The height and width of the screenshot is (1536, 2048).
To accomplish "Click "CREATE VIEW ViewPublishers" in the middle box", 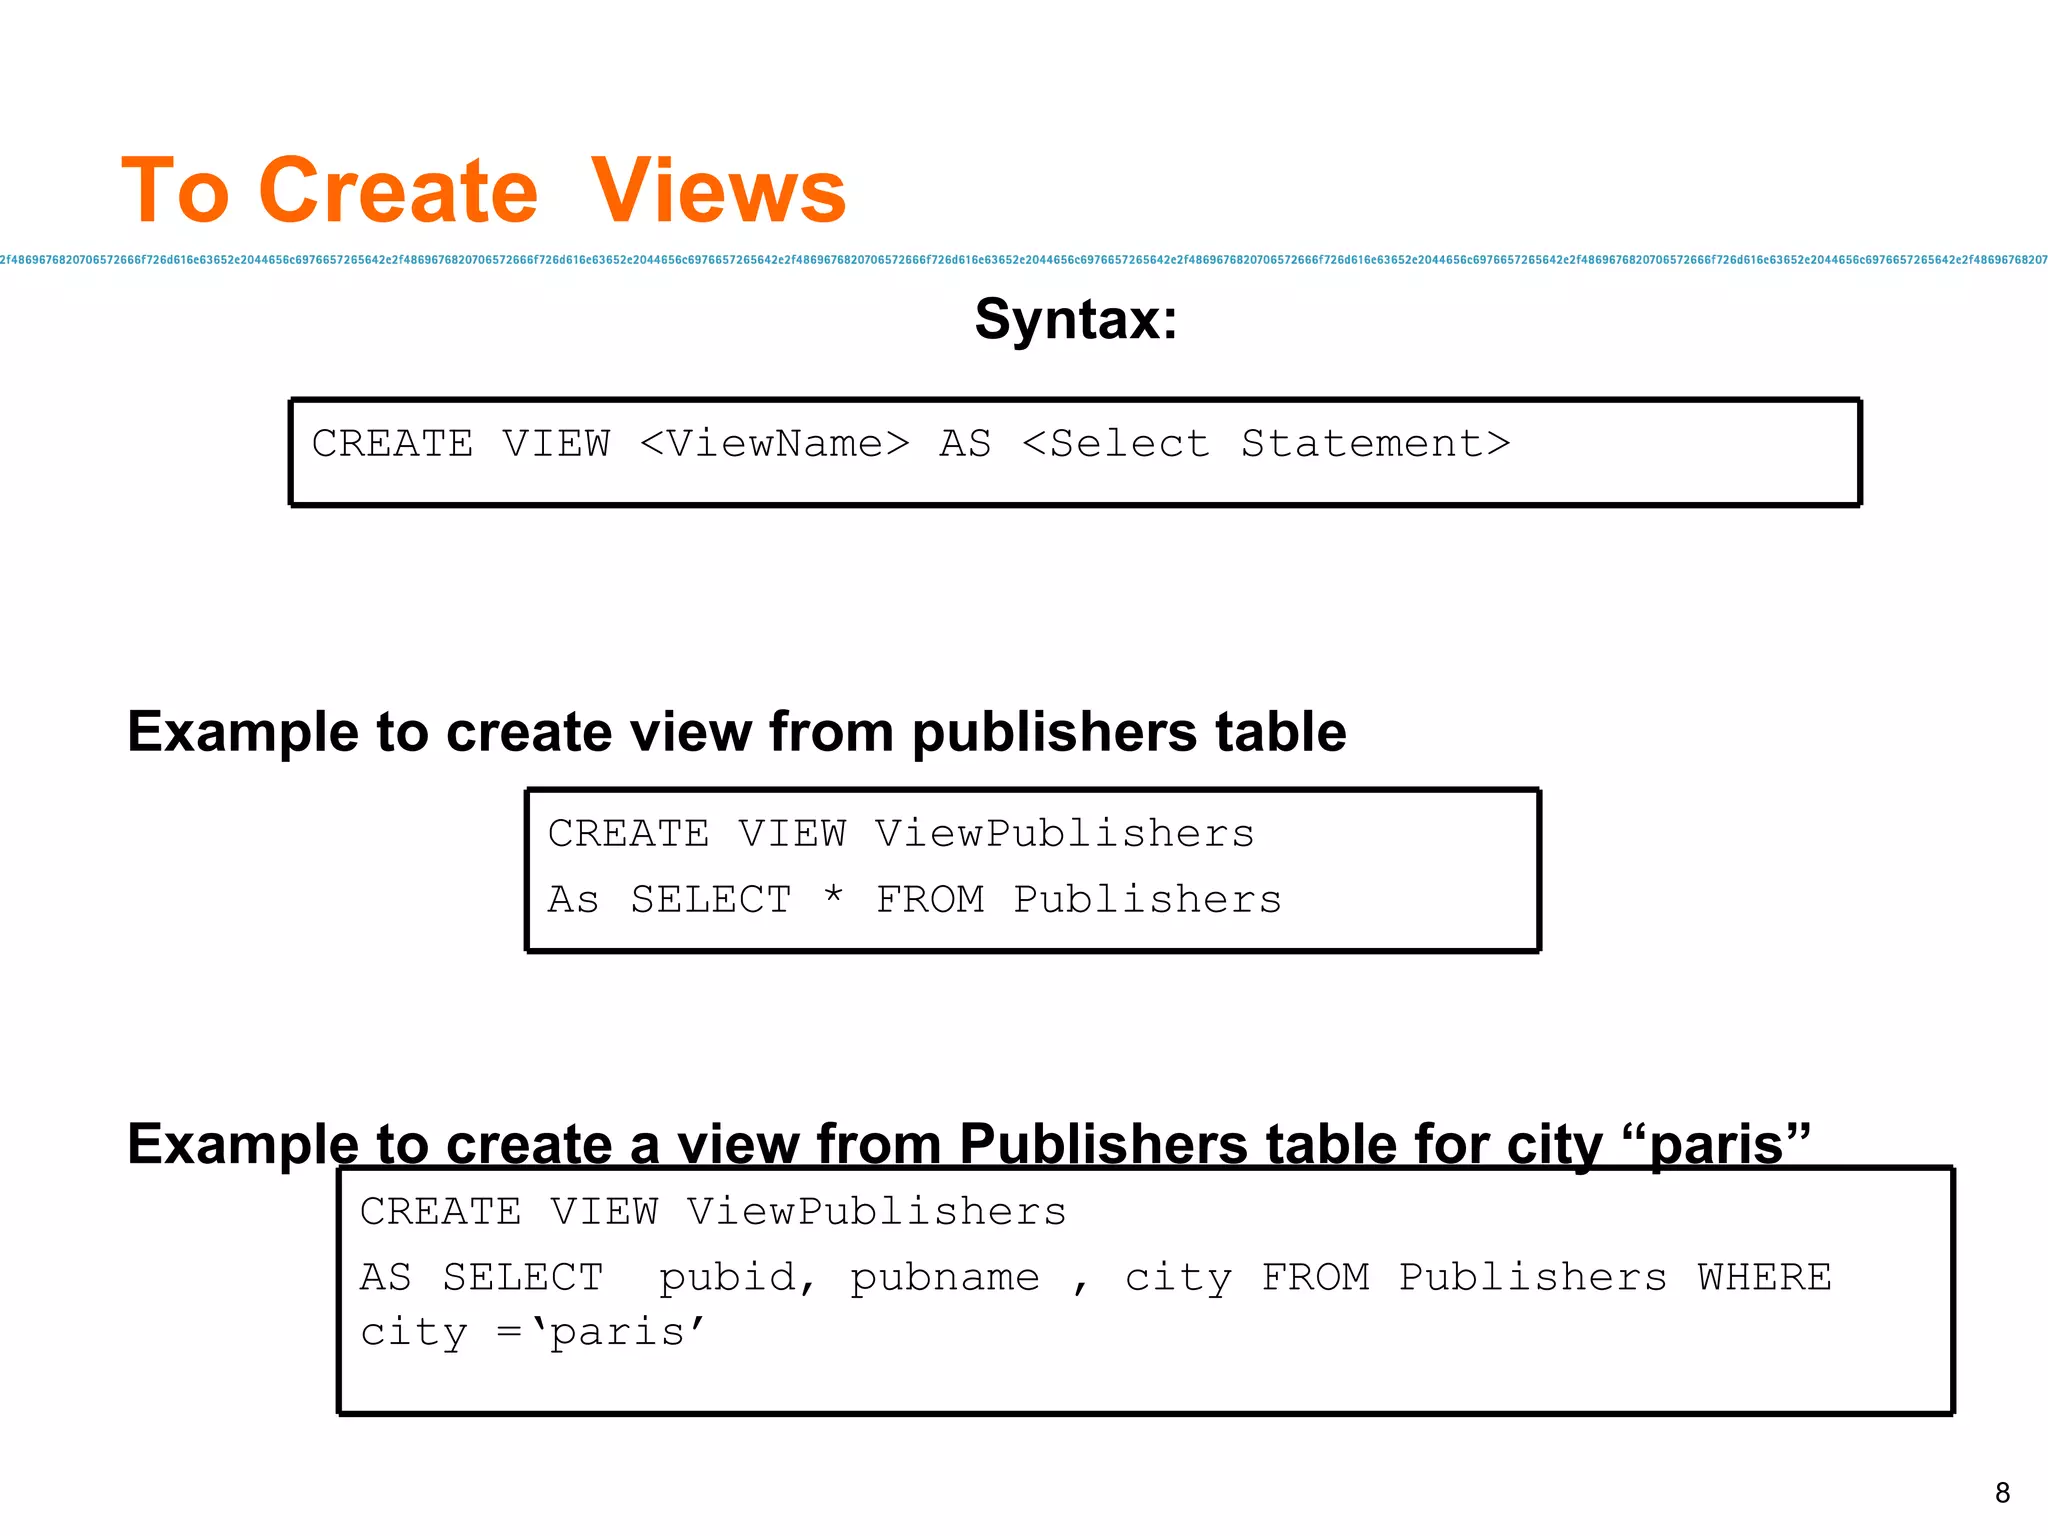I will coord(901,833).
